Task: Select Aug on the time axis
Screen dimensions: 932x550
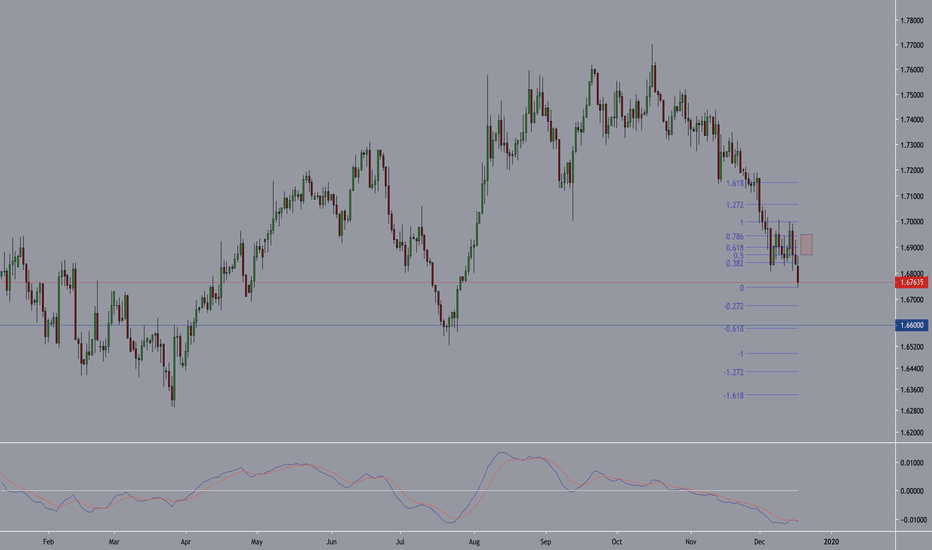Action: point(473,540)
